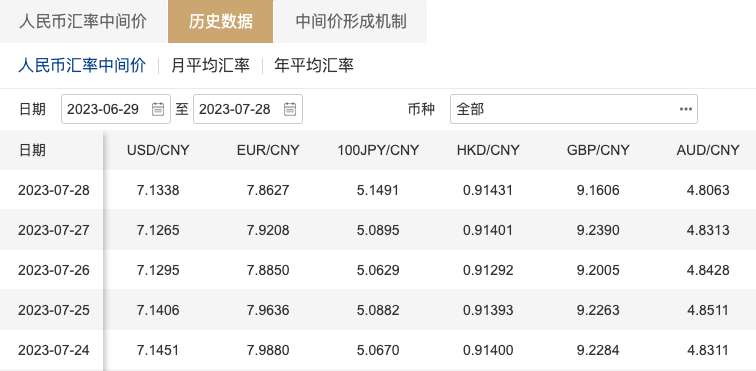The height and width of the screenshot is (371, 756).
Task: Click the end date field 2023-07-28
Action: point(248,109)
